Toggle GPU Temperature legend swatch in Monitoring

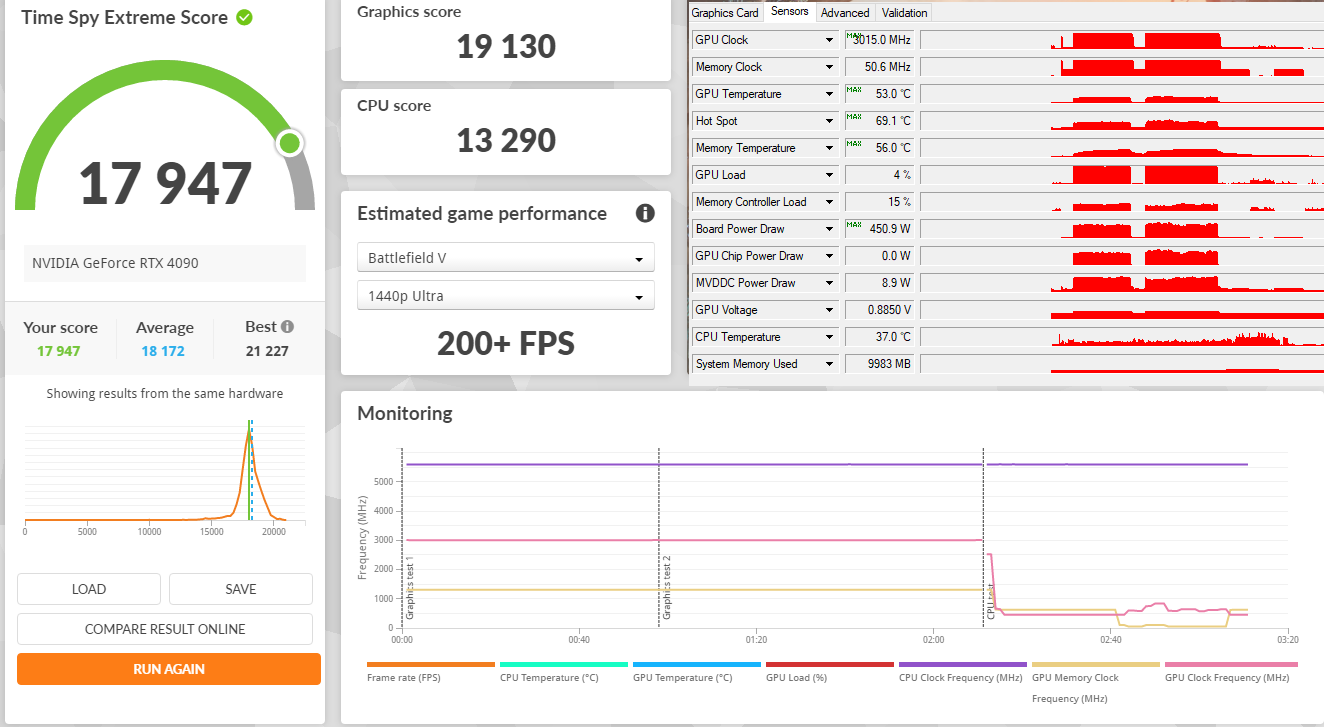697,664
